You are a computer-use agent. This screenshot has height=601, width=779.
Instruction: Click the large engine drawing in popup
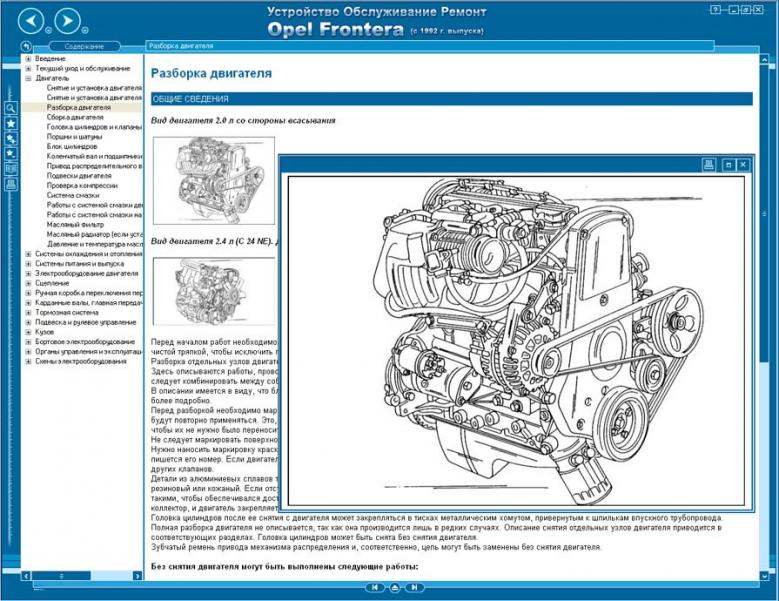point(516,340)
